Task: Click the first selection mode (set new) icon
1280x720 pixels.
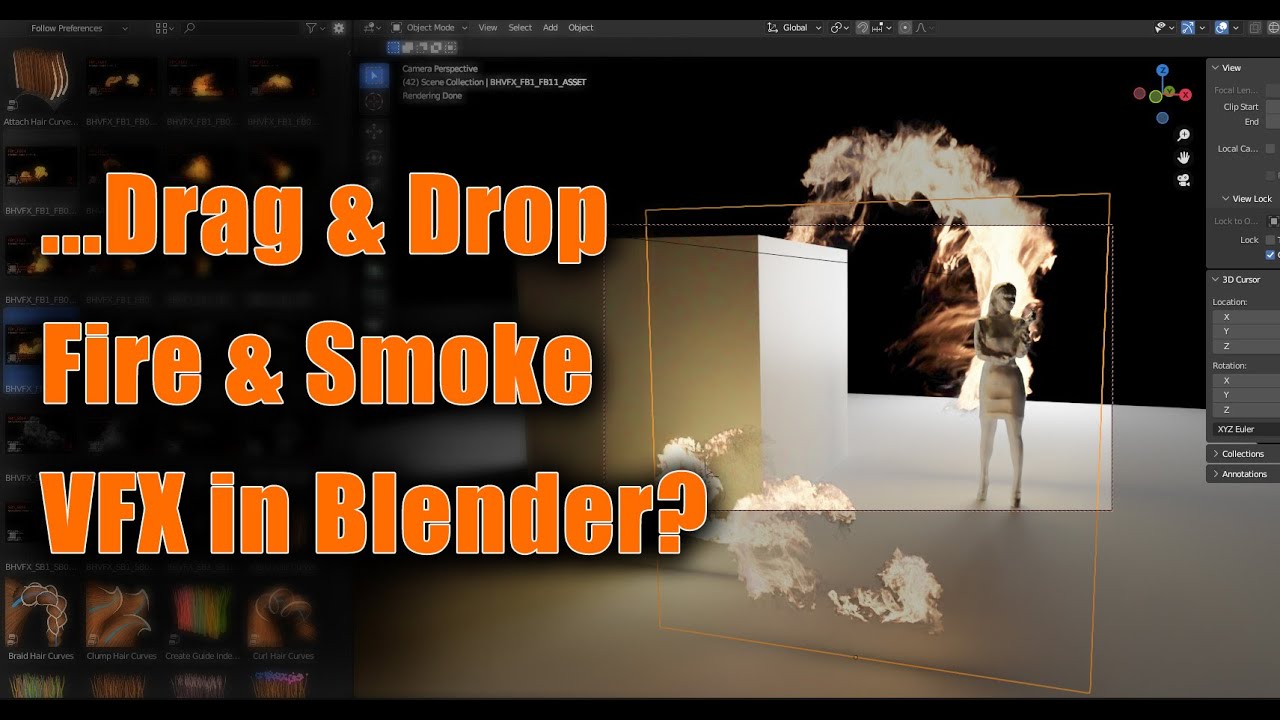Action: click(393, 47)
